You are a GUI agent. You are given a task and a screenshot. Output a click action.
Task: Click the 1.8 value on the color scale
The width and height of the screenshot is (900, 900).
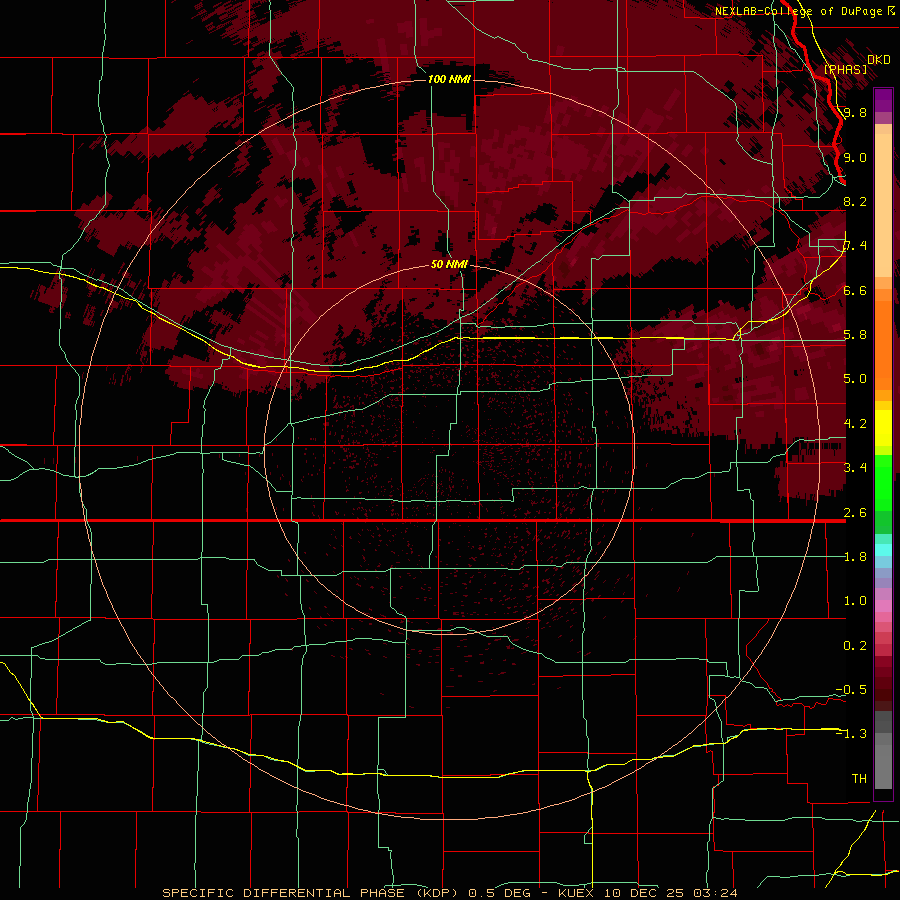tap(855, 556)
